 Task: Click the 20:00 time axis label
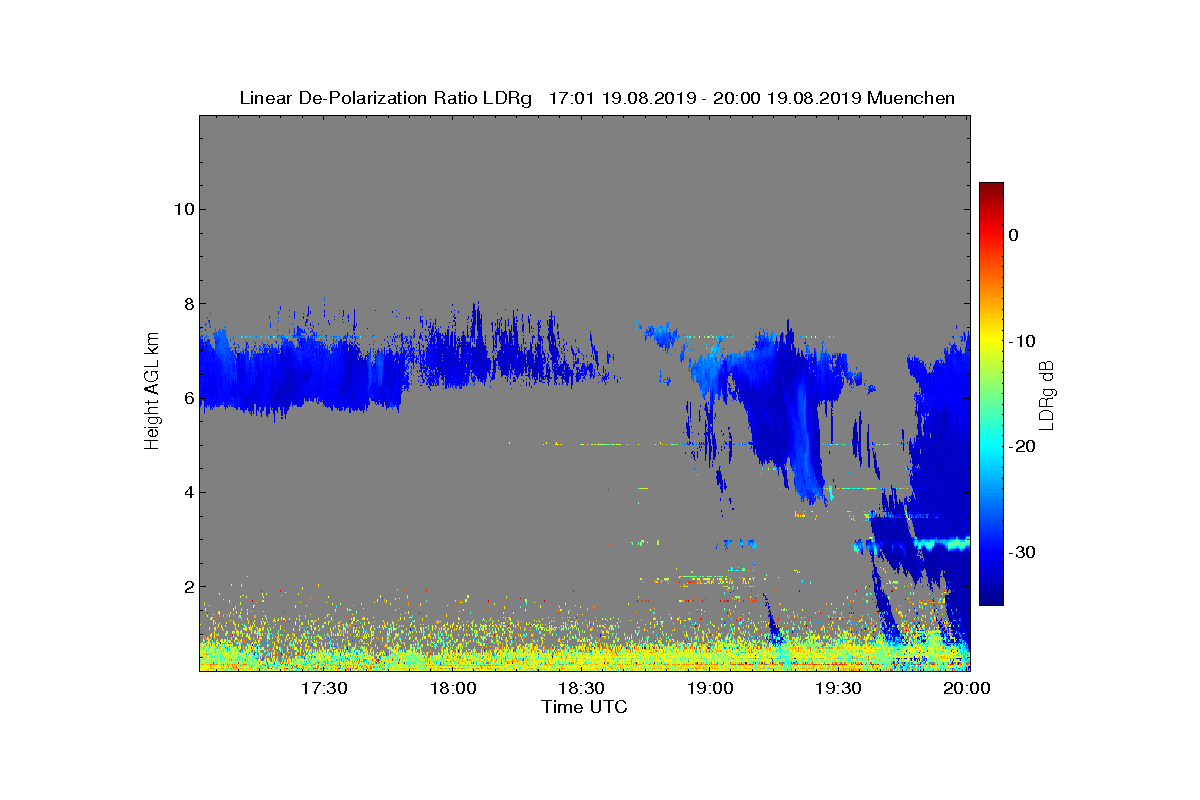(x=967, y=689)
